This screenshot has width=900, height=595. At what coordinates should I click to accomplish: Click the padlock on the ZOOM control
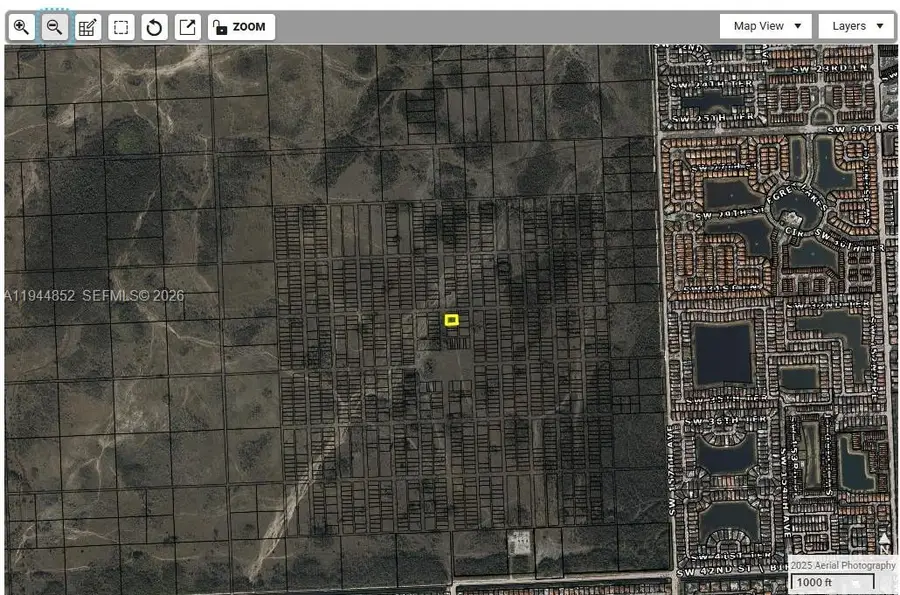[x=220, y=26]
